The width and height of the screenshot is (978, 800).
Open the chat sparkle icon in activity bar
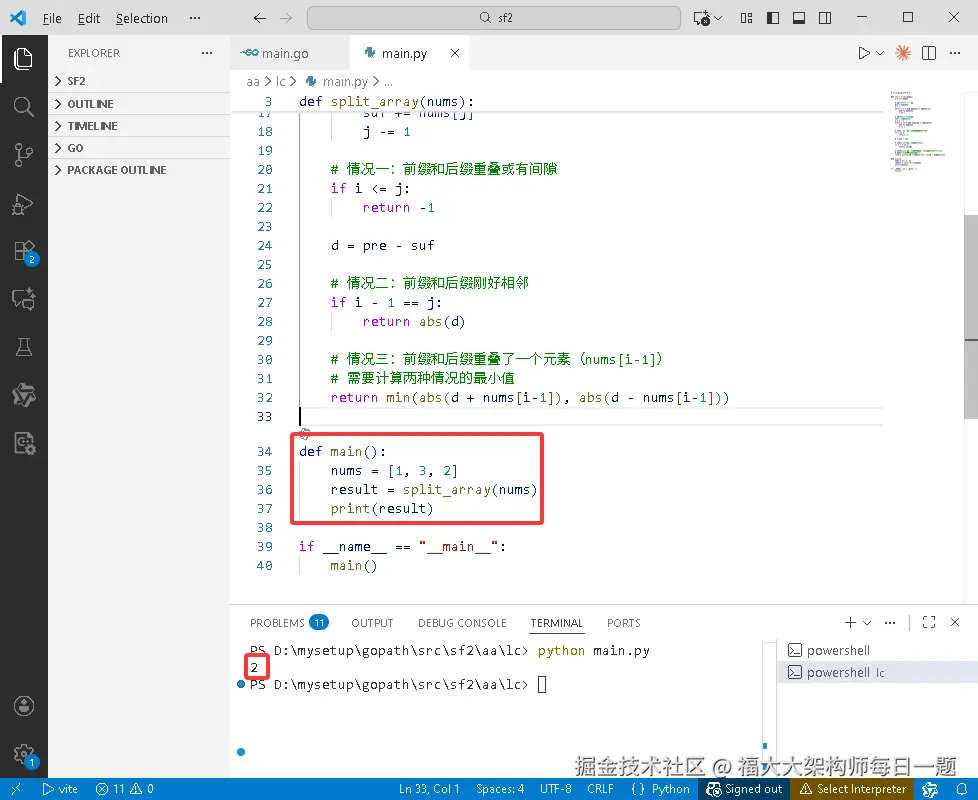click(23, 299)
